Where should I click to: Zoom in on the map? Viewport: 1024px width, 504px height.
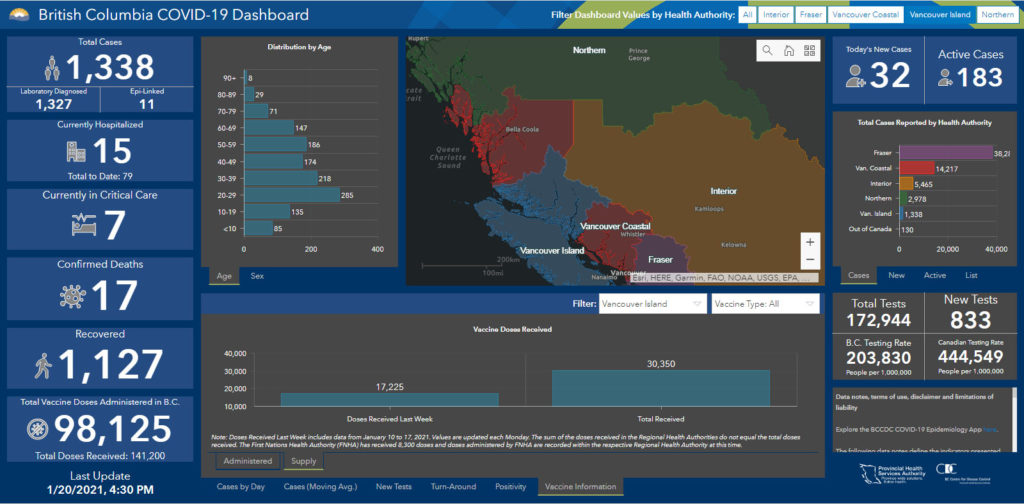(810, 242)
